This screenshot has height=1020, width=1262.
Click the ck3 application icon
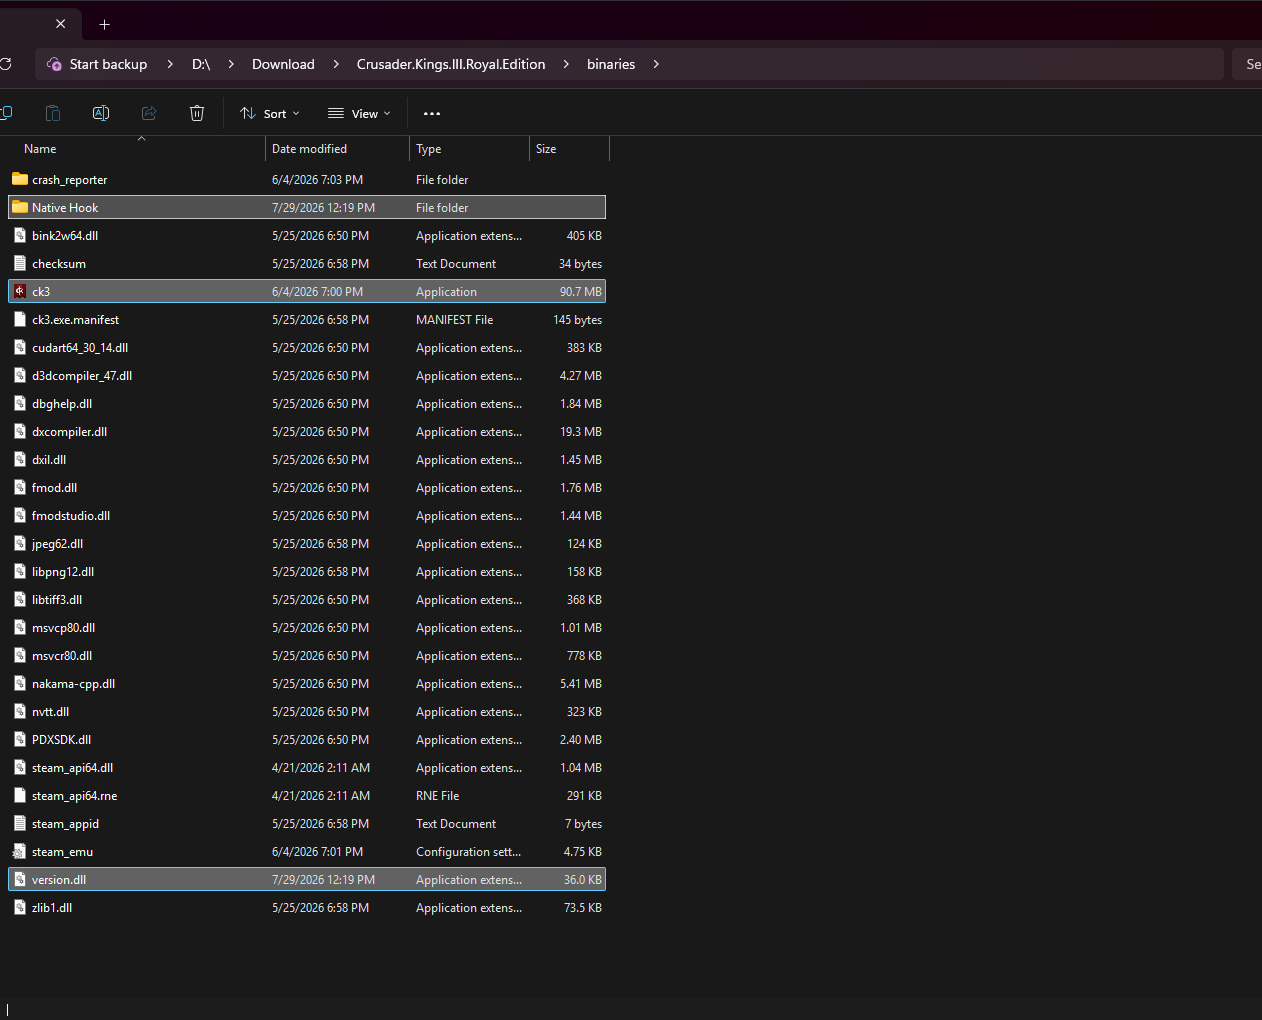pos(20,292)
